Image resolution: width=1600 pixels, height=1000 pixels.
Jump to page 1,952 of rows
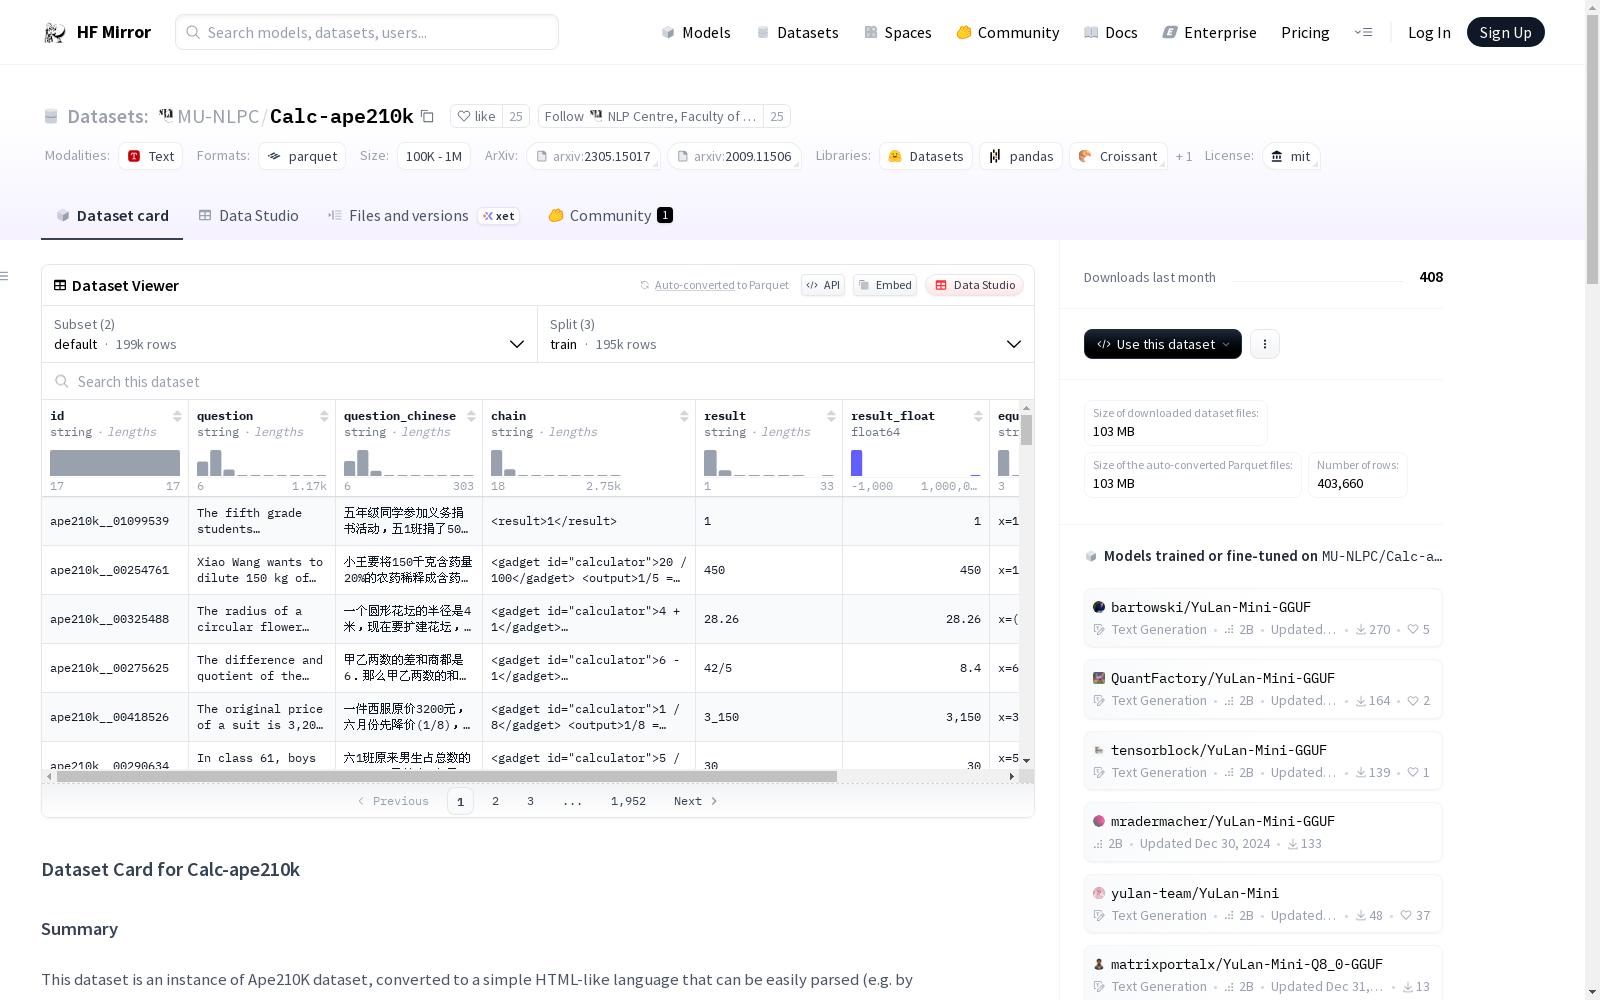[628, 801]
